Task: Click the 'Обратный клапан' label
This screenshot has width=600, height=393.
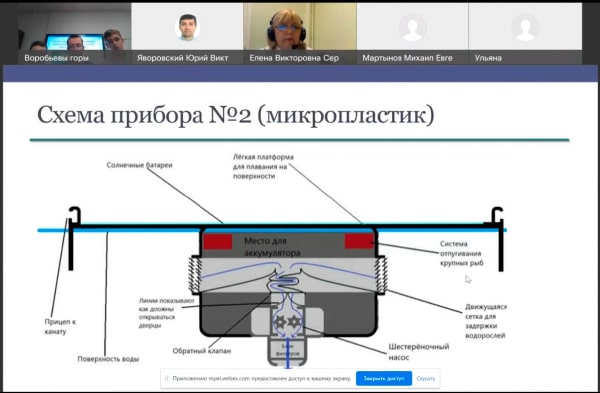Action: pos(202,351)
